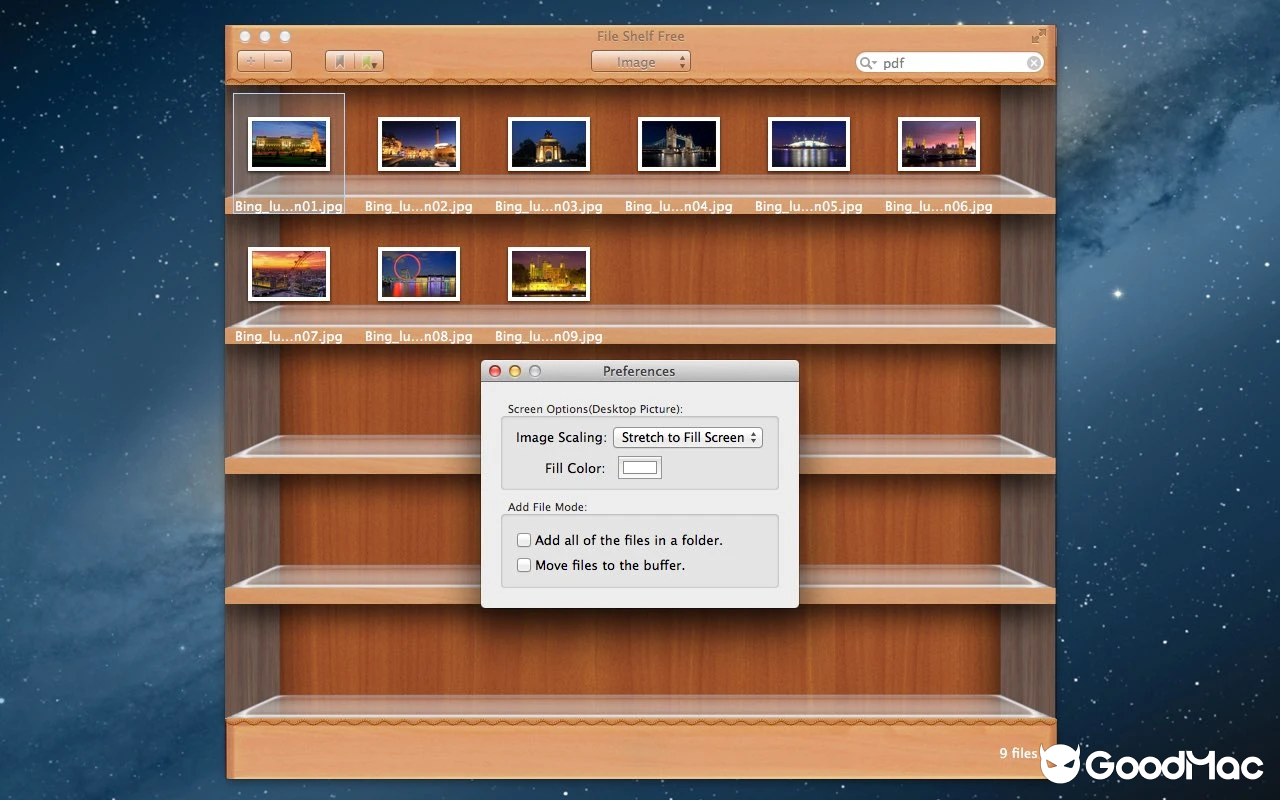Enable Add all of the files in a folder
Screen dimensions: 1280x800
coord(524,540)
